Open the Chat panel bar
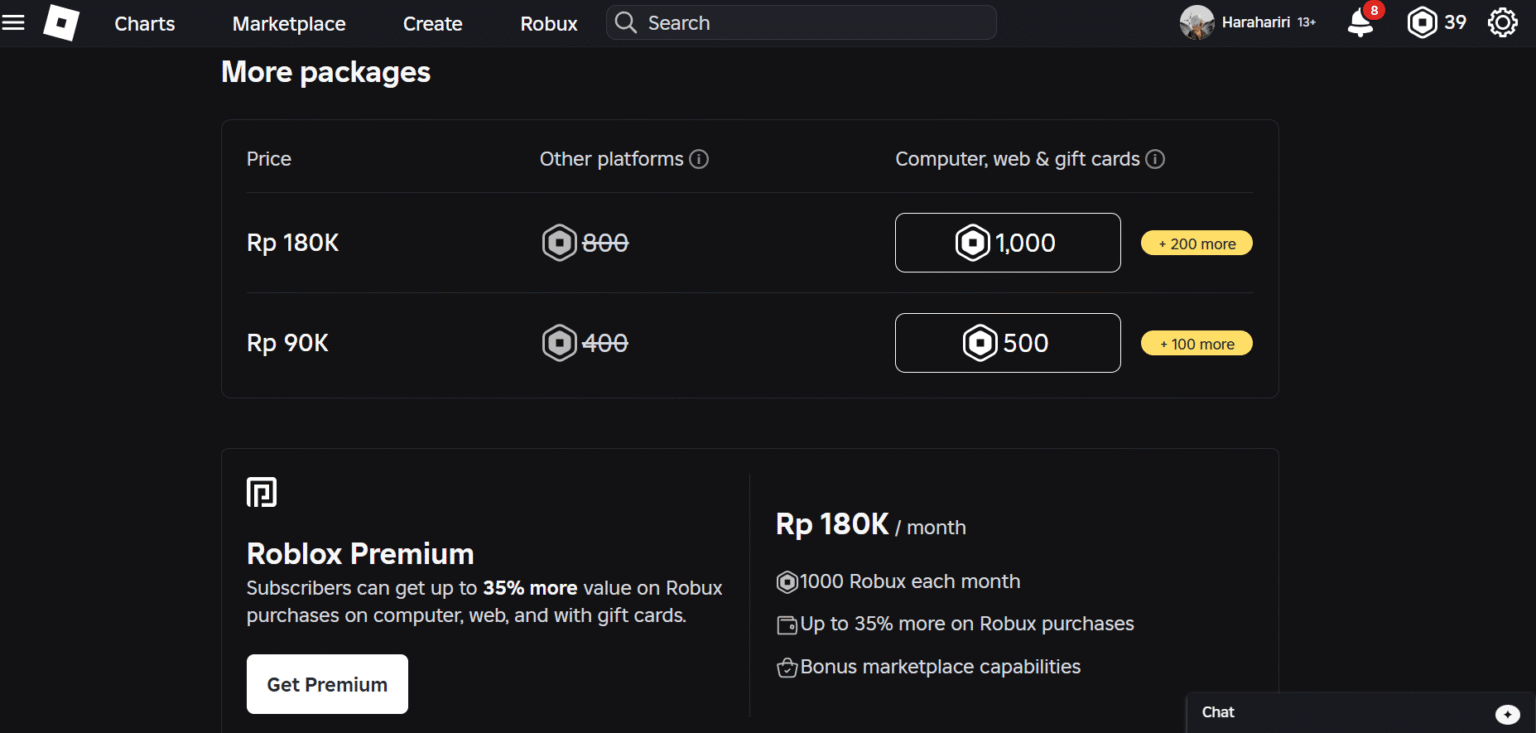The image size is (1536, 733). click(1361, 712)
